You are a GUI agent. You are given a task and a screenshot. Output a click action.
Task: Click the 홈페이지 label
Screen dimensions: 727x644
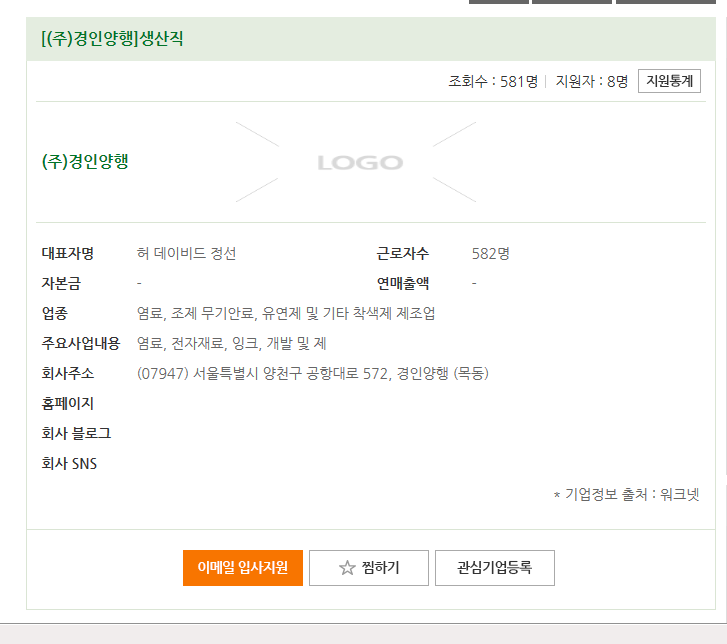pyautogui.click(x=68, y=403)
